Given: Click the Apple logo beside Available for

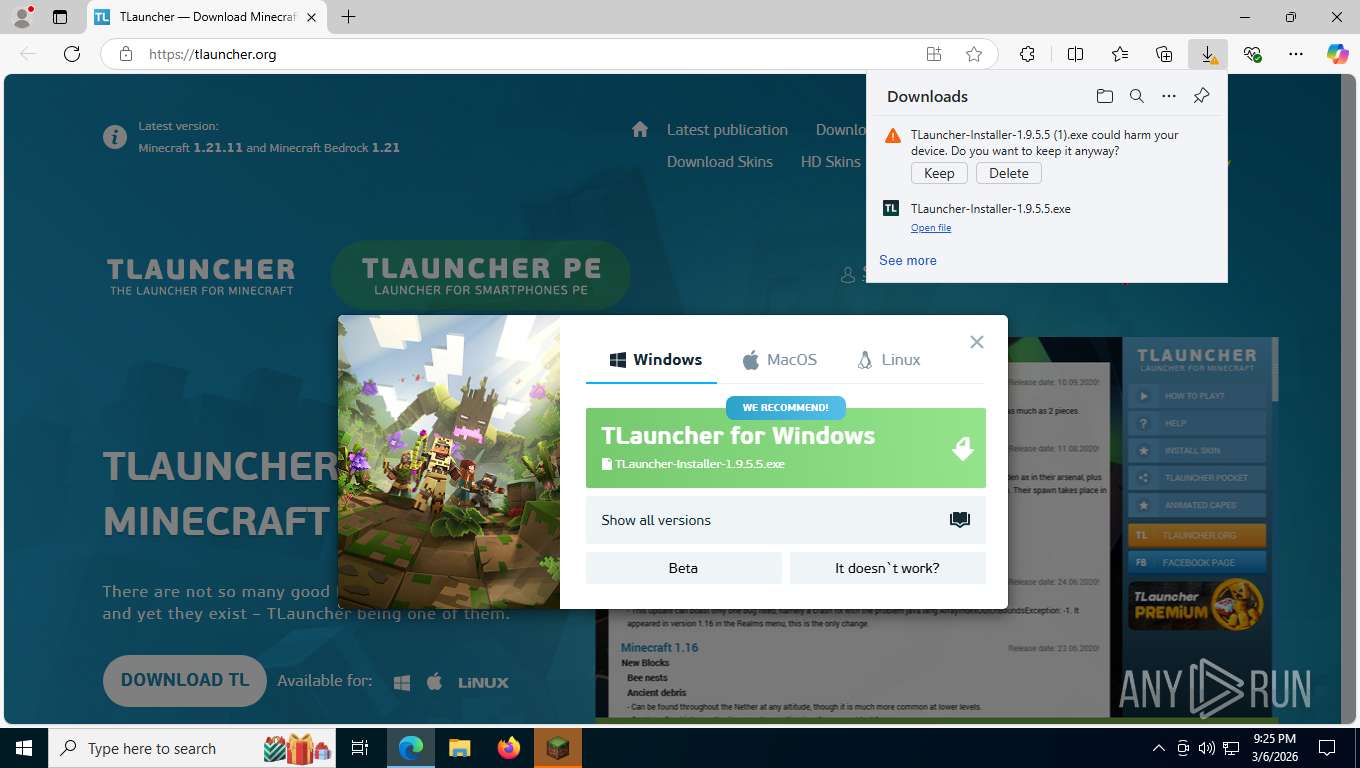Looking at the screenshot, I should (434, 682).
